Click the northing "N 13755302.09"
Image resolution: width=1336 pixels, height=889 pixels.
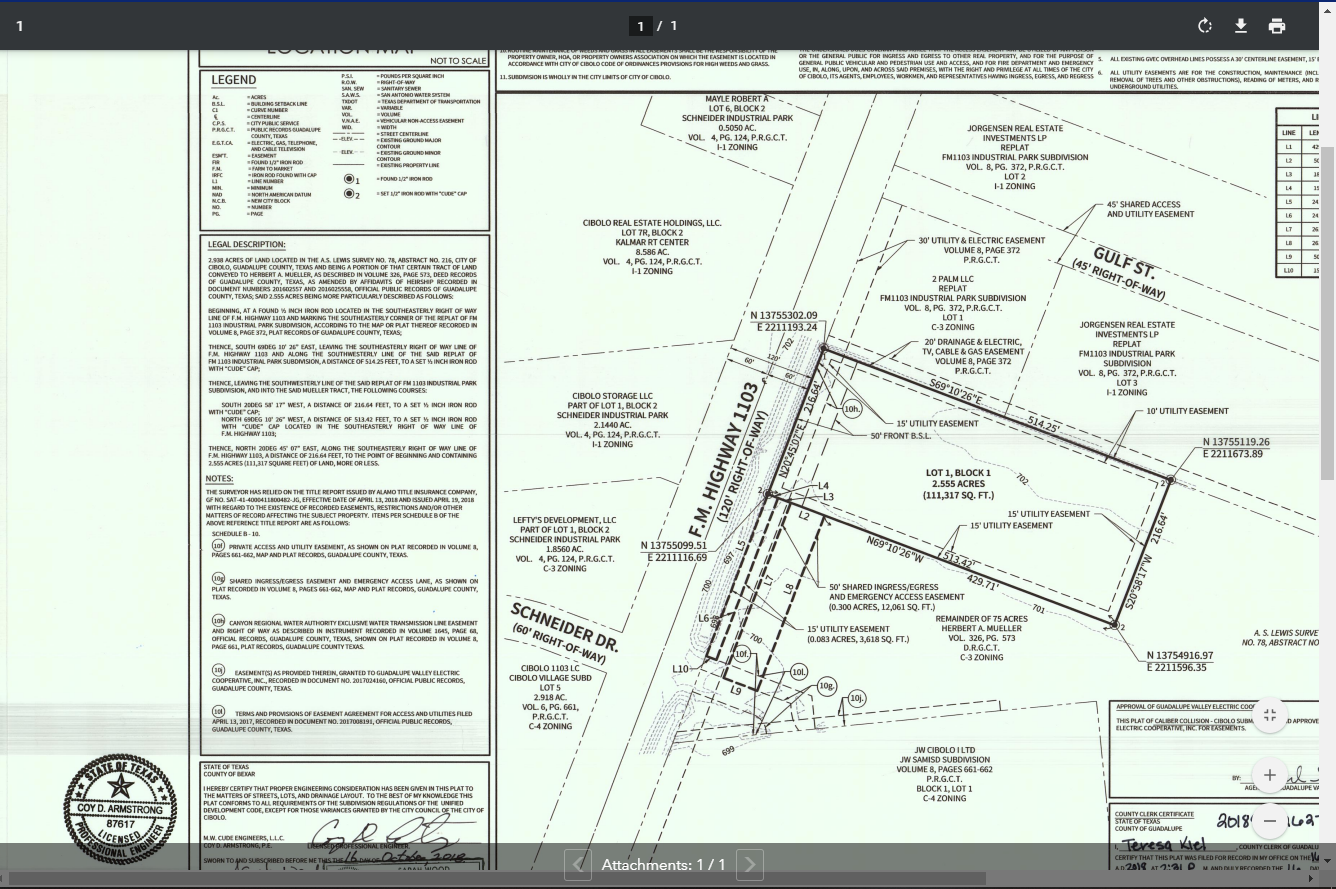pyautogui.click(x=784, y=316)
